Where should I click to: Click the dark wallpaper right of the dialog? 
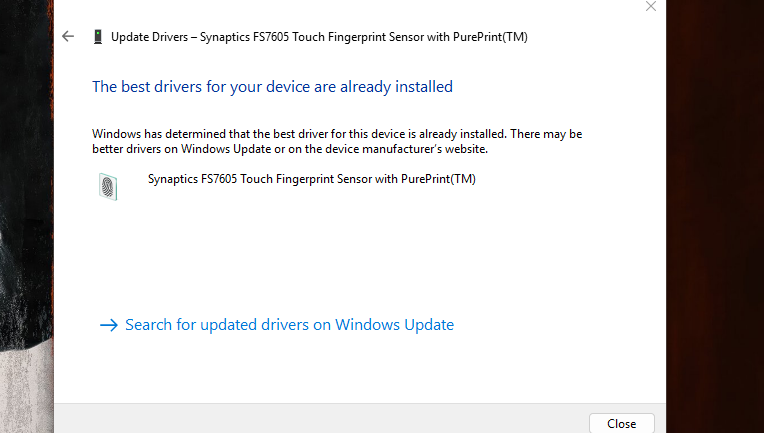714,200
